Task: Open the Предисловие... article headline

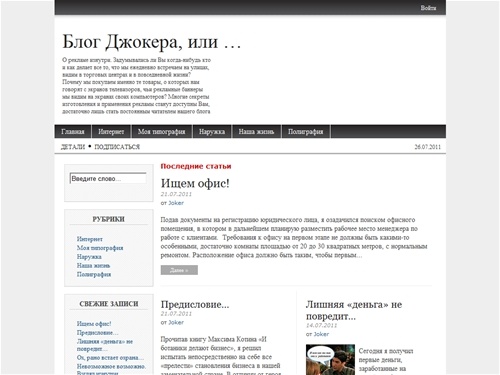Action: 195,304
